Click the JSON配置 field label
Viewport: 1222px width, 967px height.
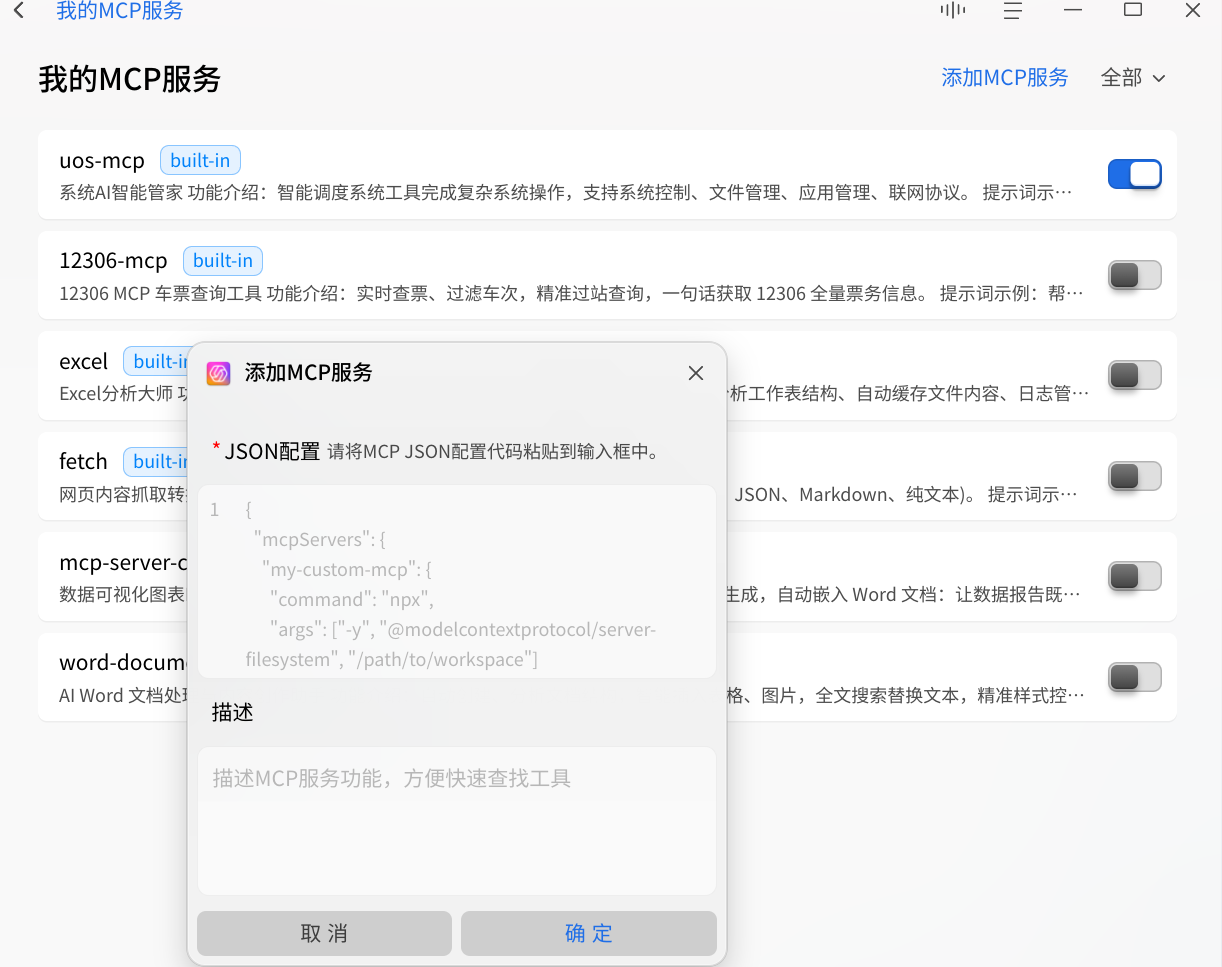pyautogui.click(x=272, y=451)
